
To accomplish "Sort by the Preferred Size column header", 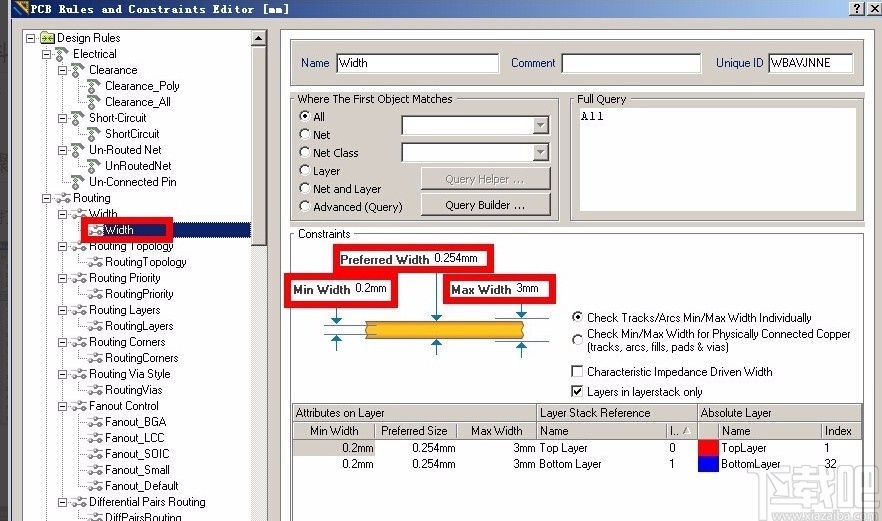I will (414, 431).
